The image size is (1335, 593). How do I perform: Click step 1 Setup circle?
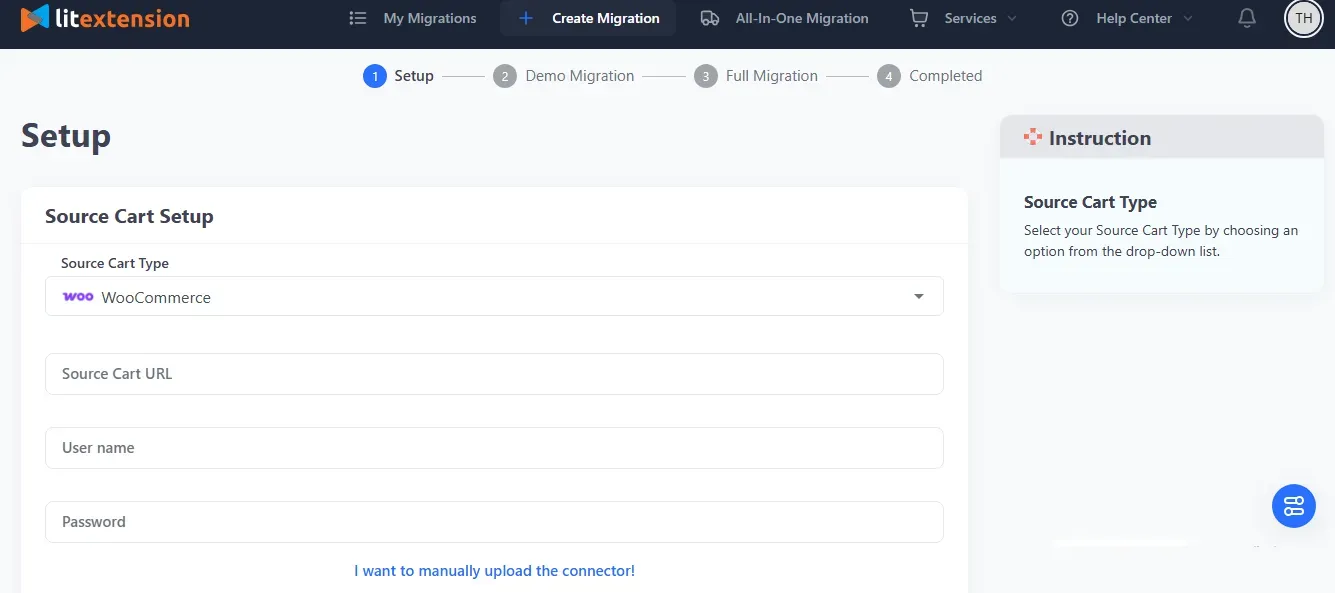click(374, 76)
